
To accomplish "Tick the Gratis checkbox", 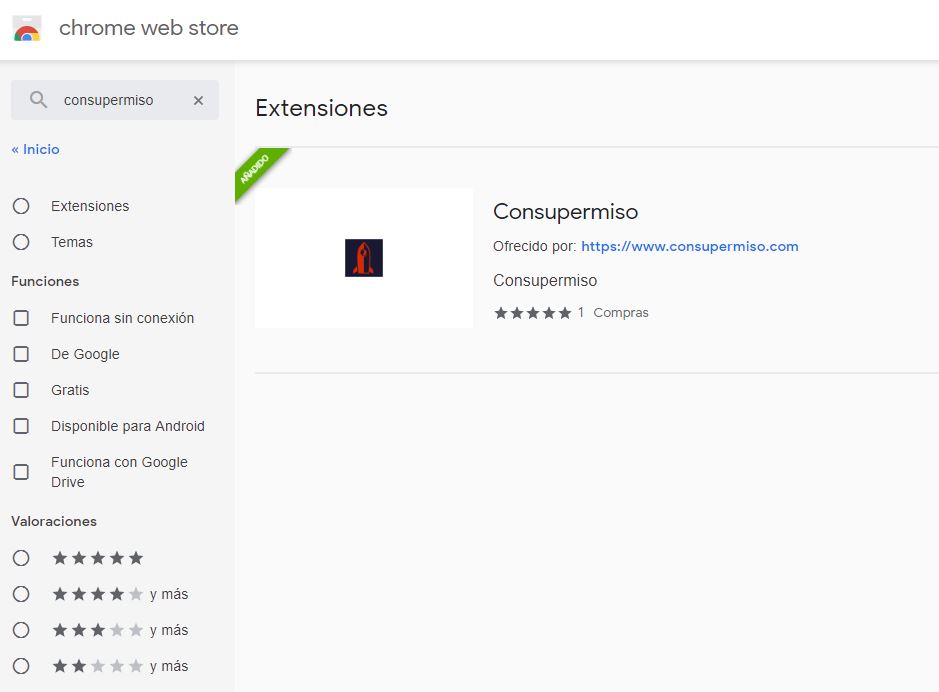I will [x=21, y=390].
